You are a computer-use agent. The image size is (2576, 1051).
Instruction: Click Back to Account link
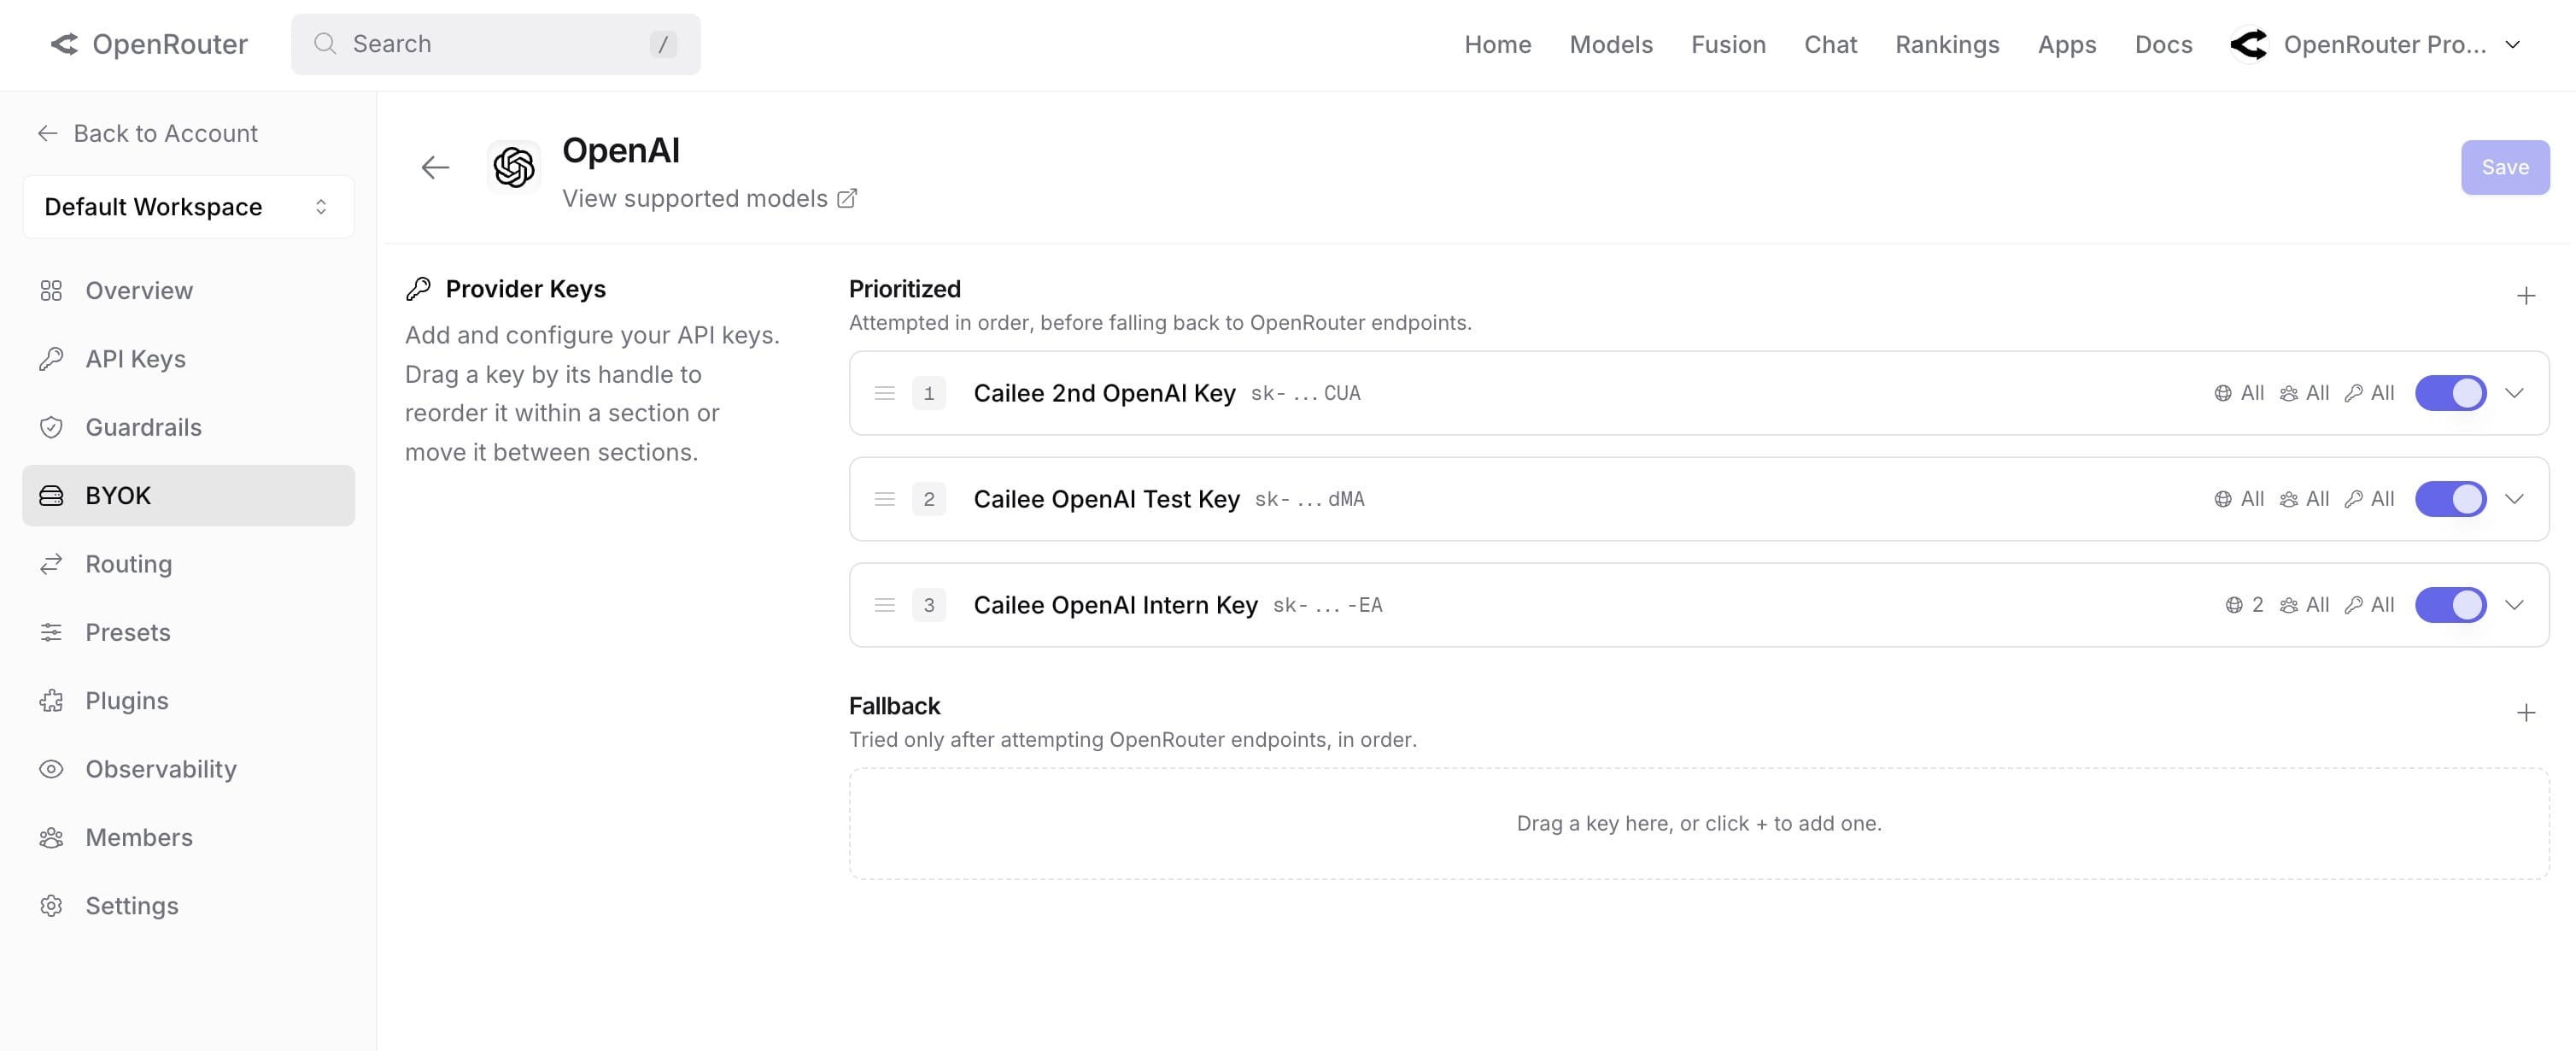tap(147, 133)
